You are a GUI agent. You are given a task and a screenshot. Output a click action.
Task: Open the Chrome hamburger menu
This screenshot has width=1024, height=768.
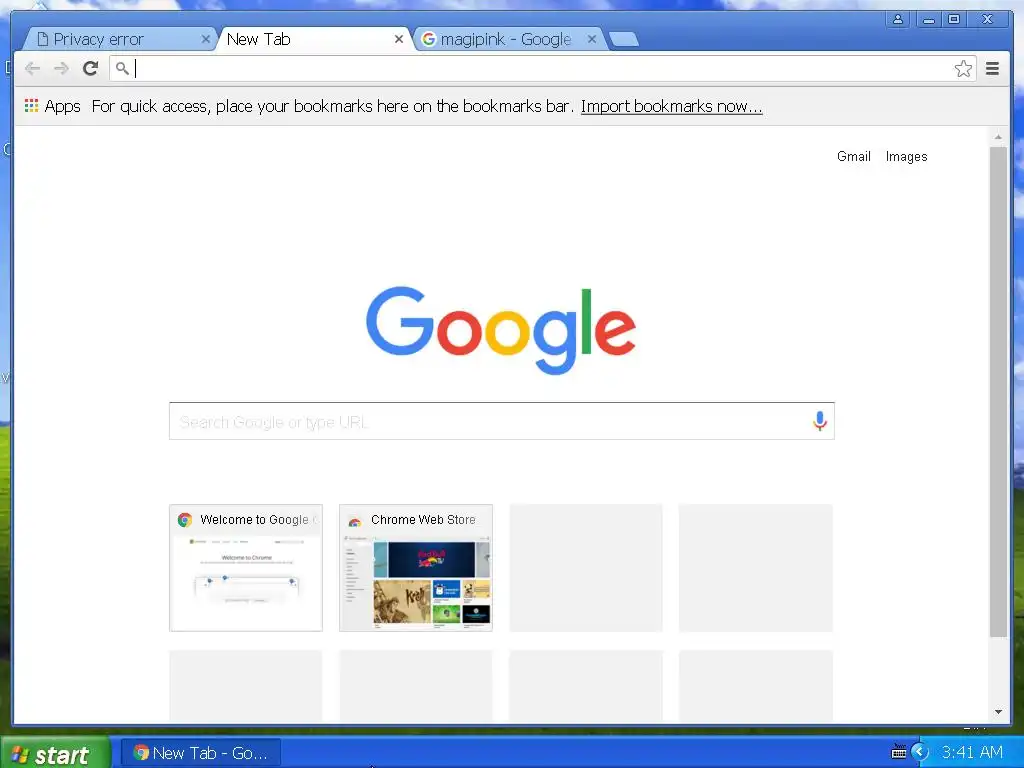coord(993,69)
